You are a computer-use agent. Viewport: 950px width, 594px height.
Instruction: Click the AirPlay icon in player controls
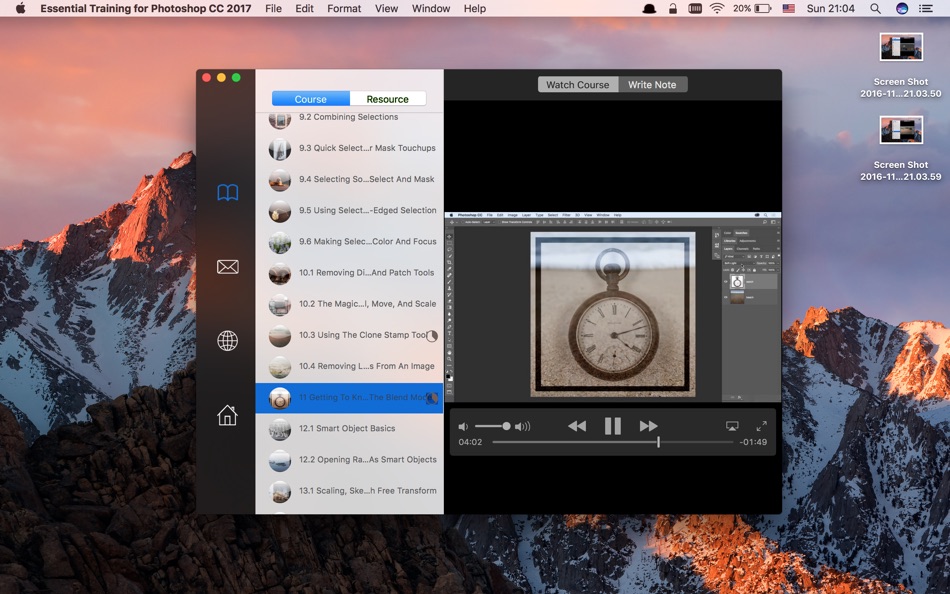[732, 426]
